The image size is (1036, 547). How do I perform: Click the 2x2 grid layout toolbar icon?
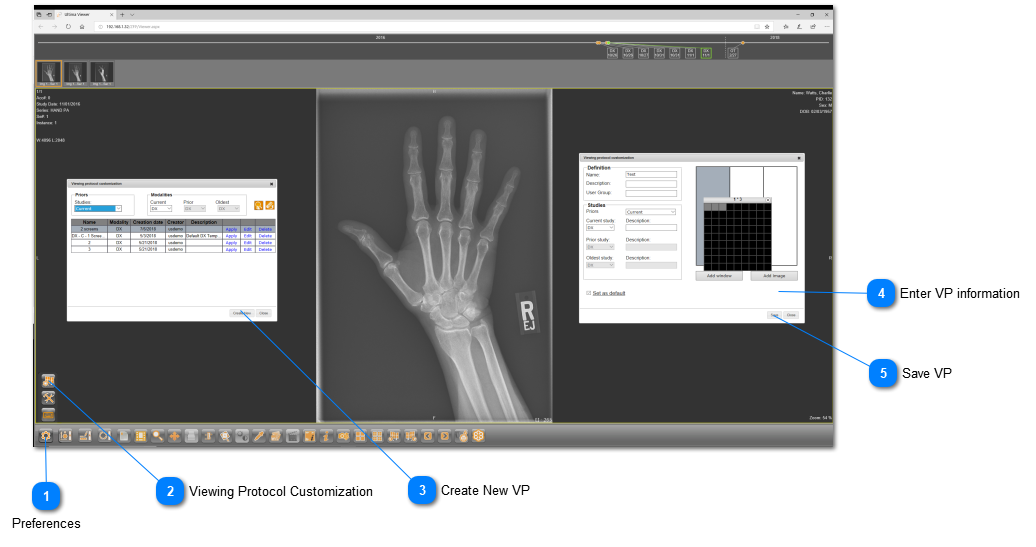[x=360, y=436]
